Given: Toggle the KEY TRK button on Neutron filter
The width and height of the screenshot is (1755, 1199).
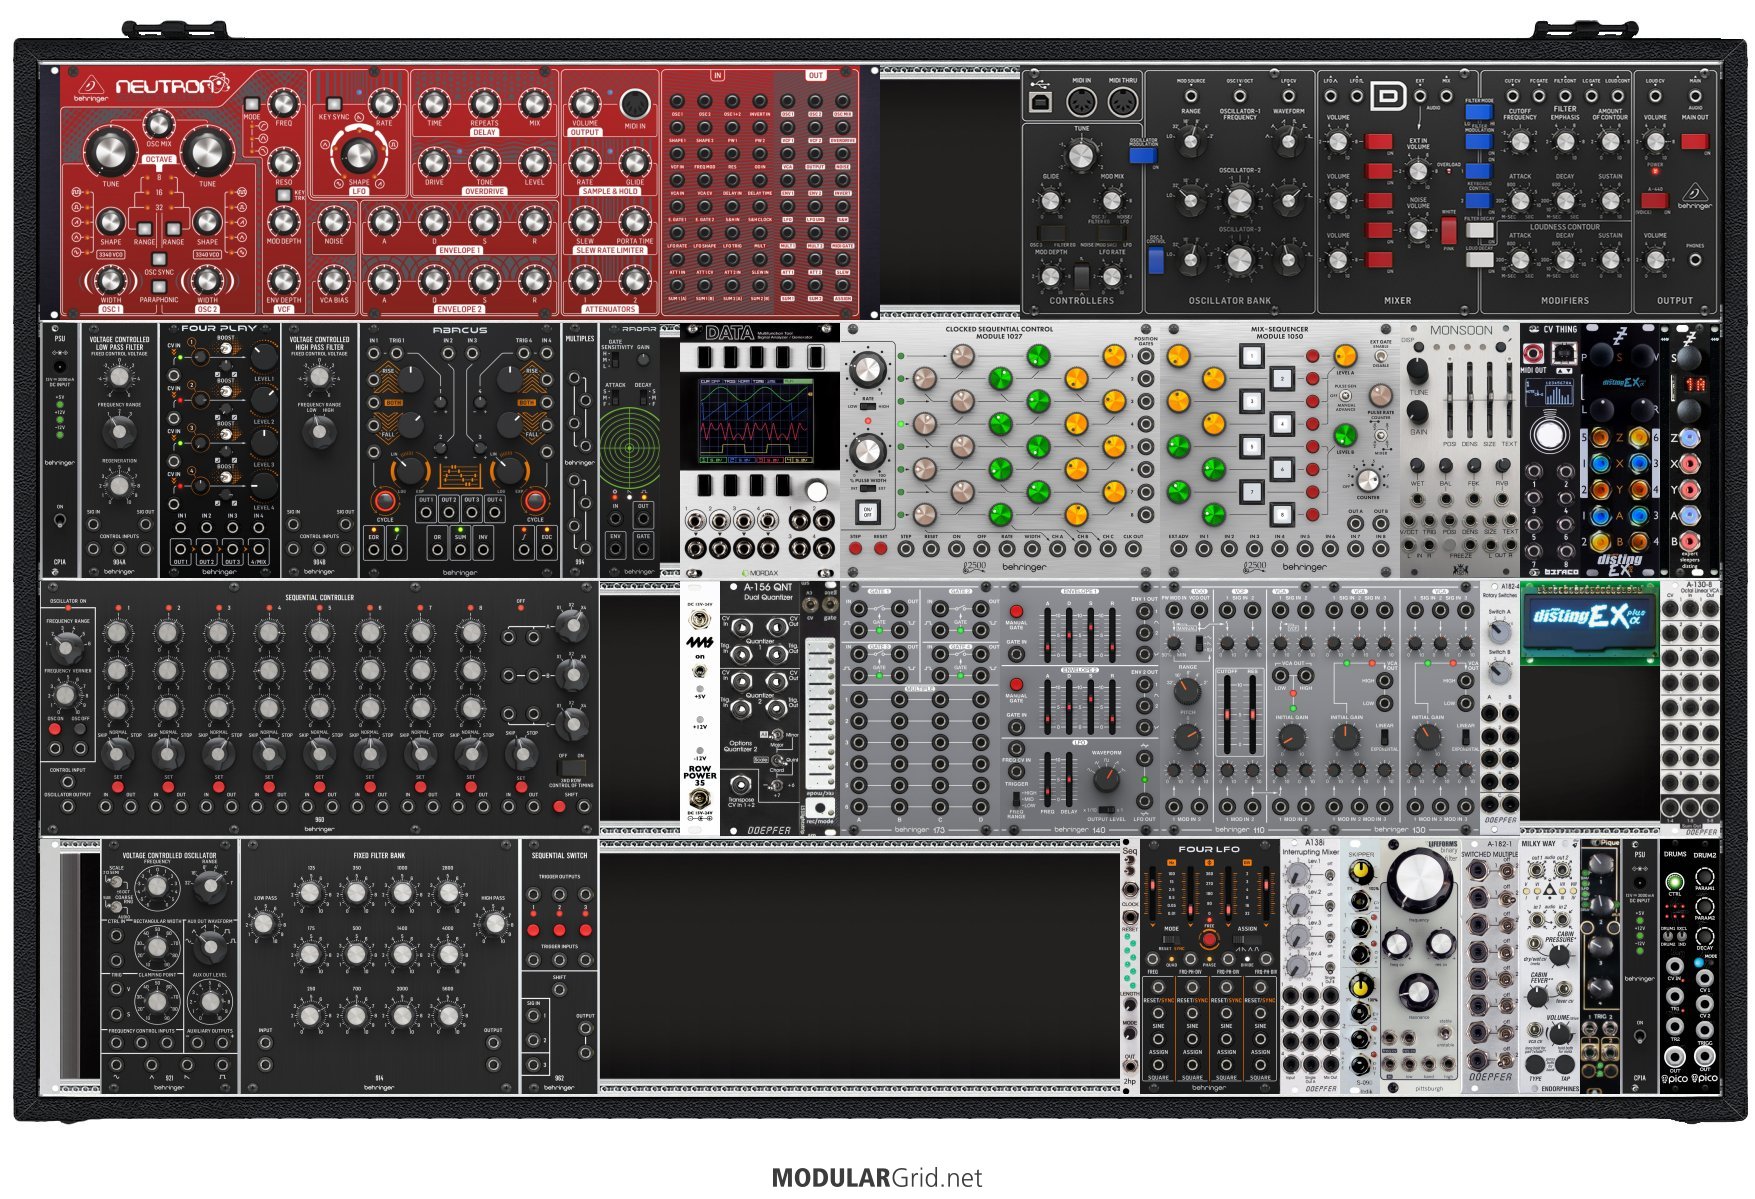Looking at the screenshot, I should point(284,196).
